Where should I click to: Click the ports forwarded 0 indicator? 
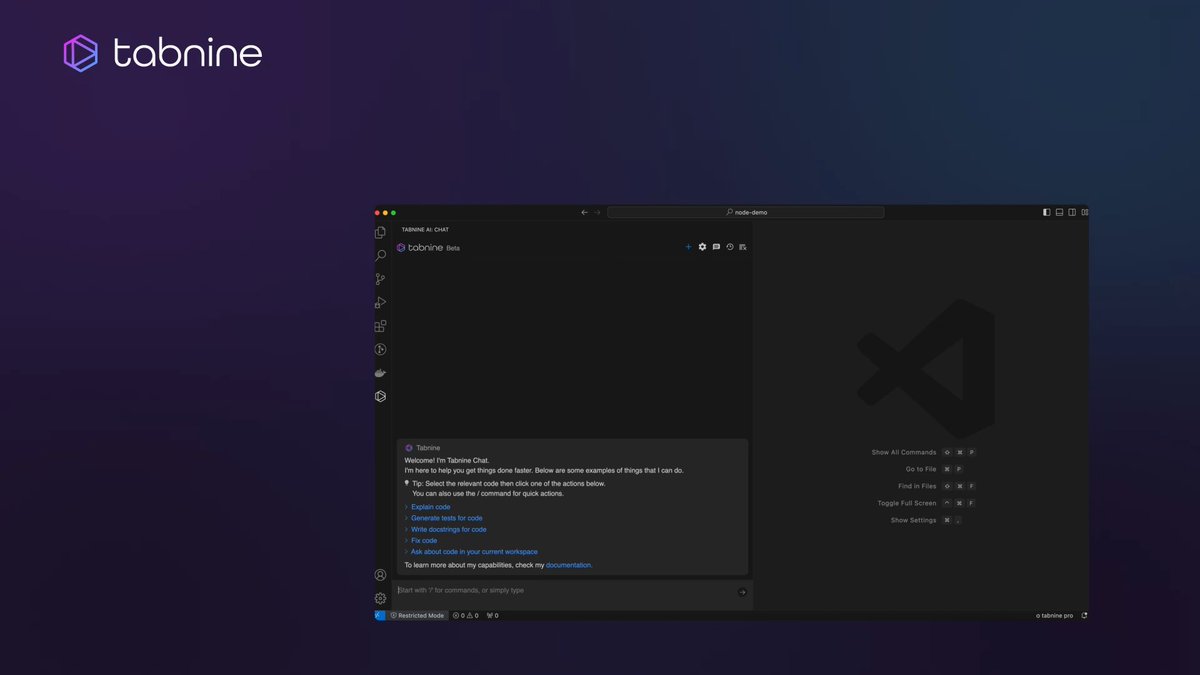pos(492,615)
